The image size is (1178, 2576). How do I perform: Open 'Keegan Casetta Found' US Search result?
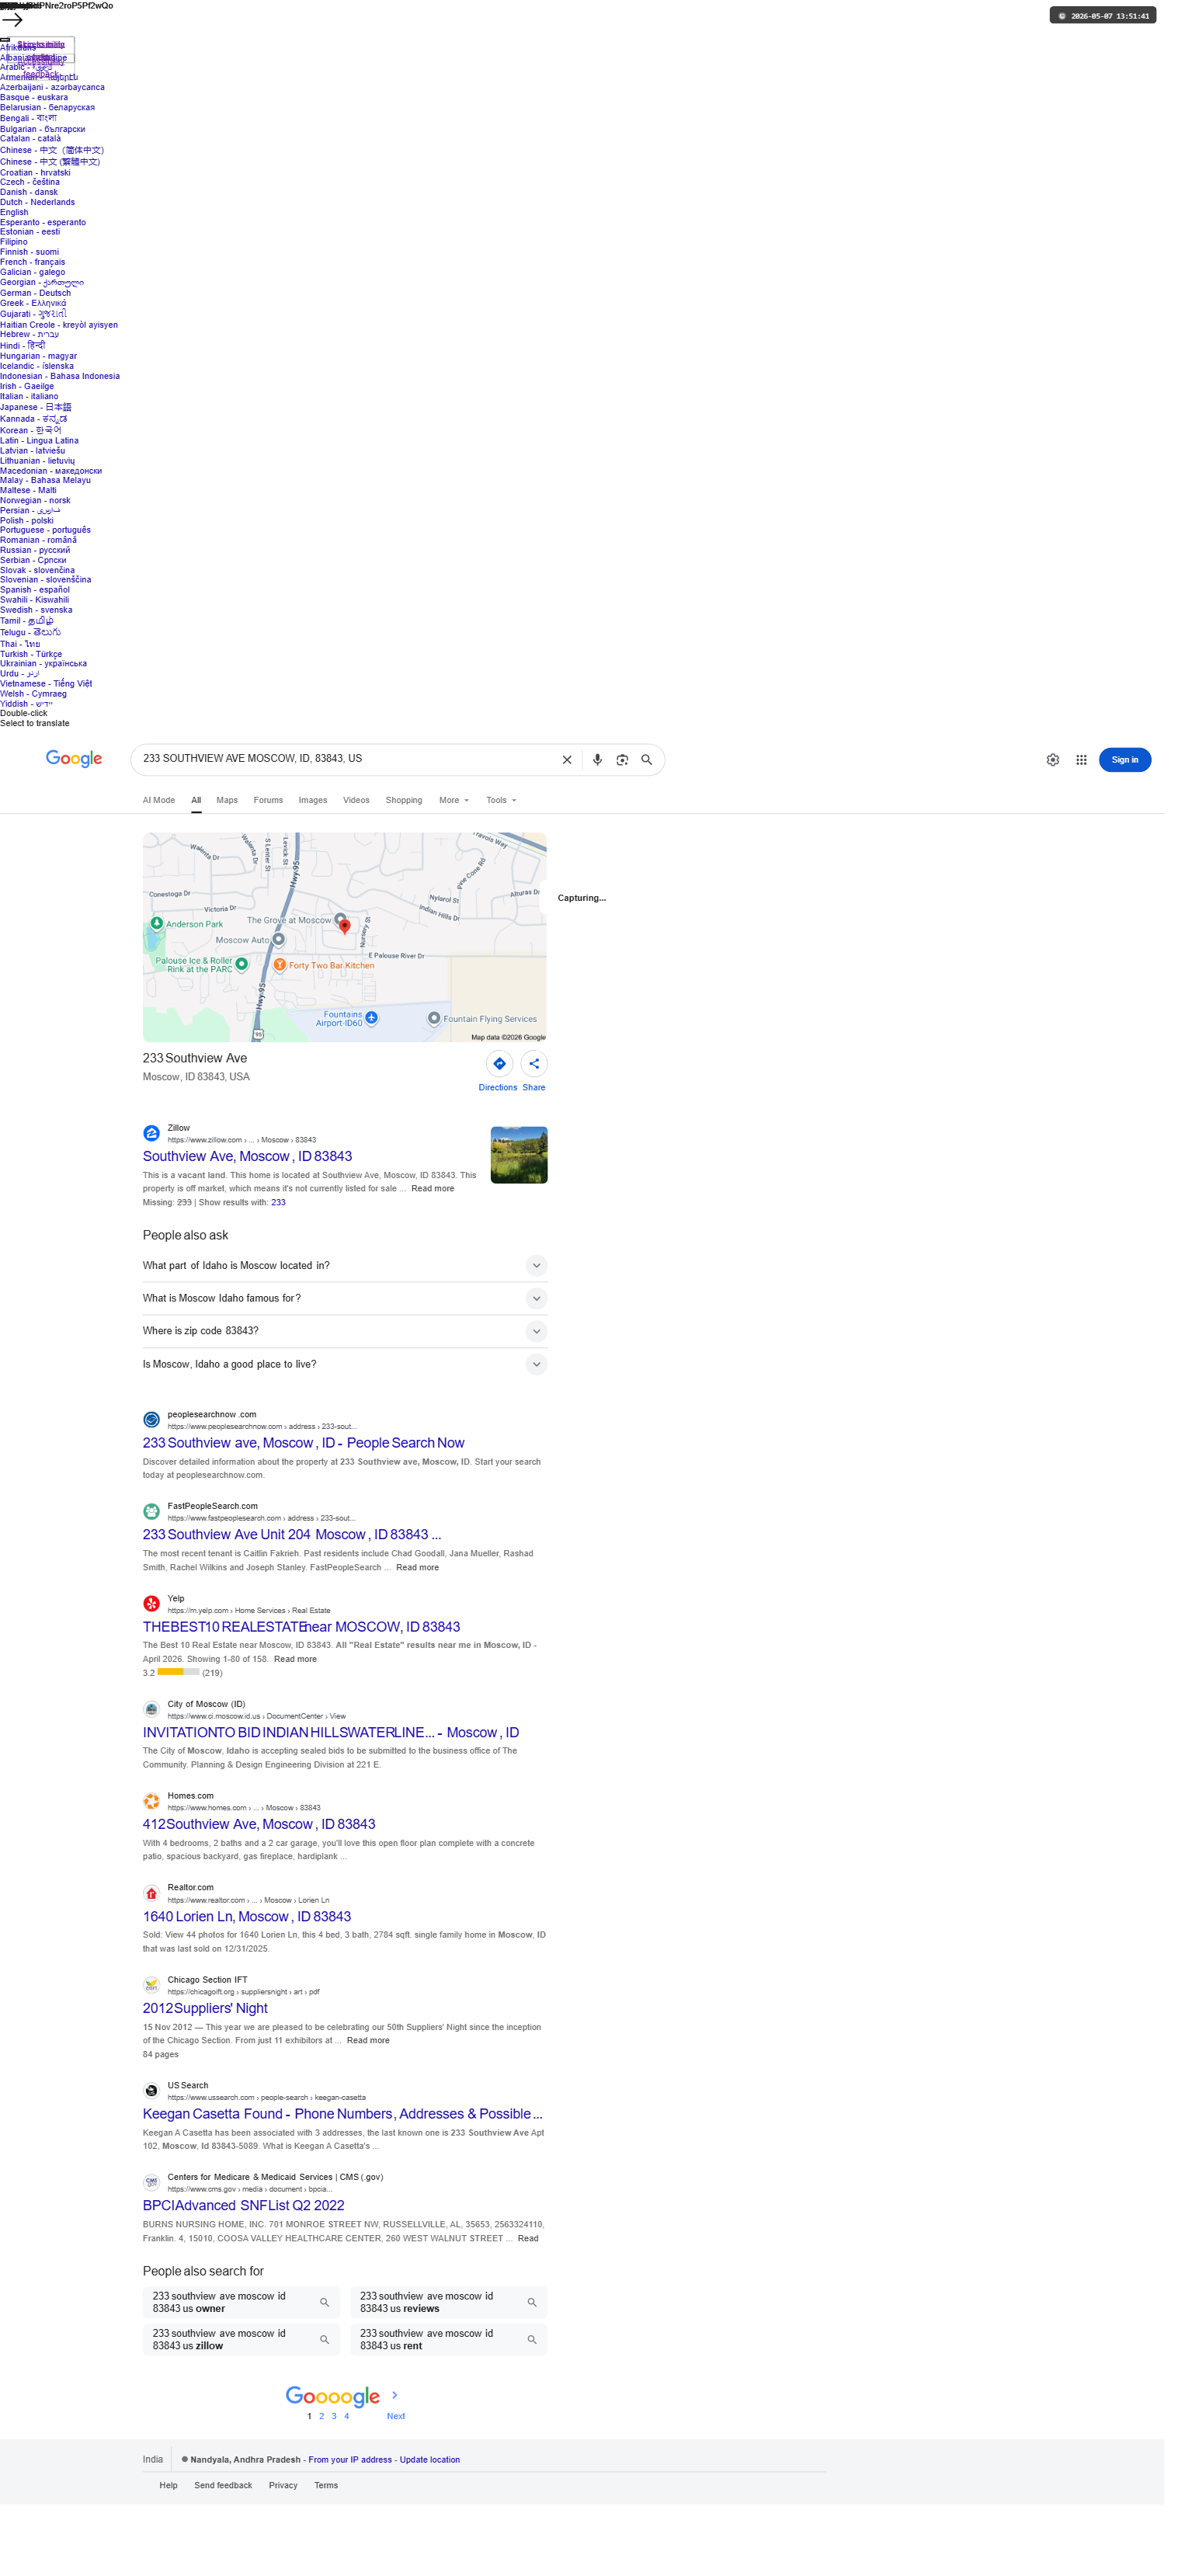[x=343, y=2114]
